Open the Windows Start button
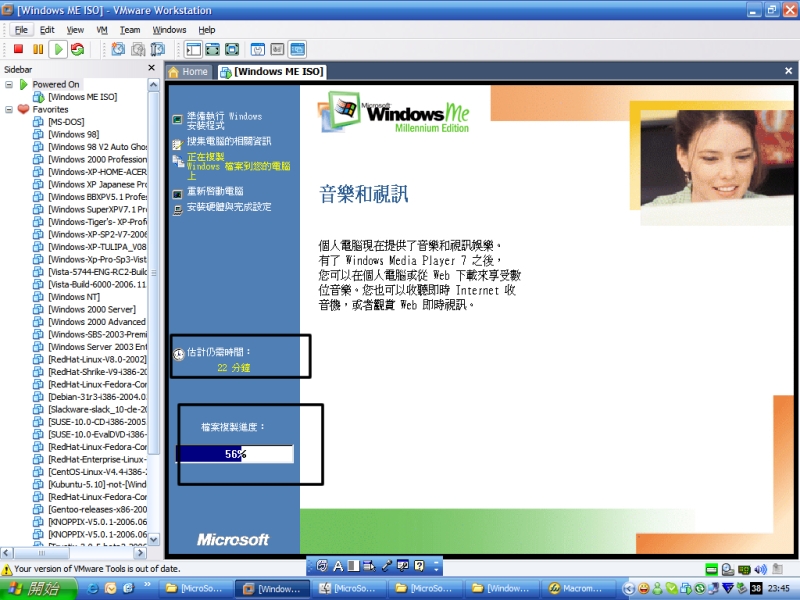This screenshot has width=800, height=600. click(38, 588)
